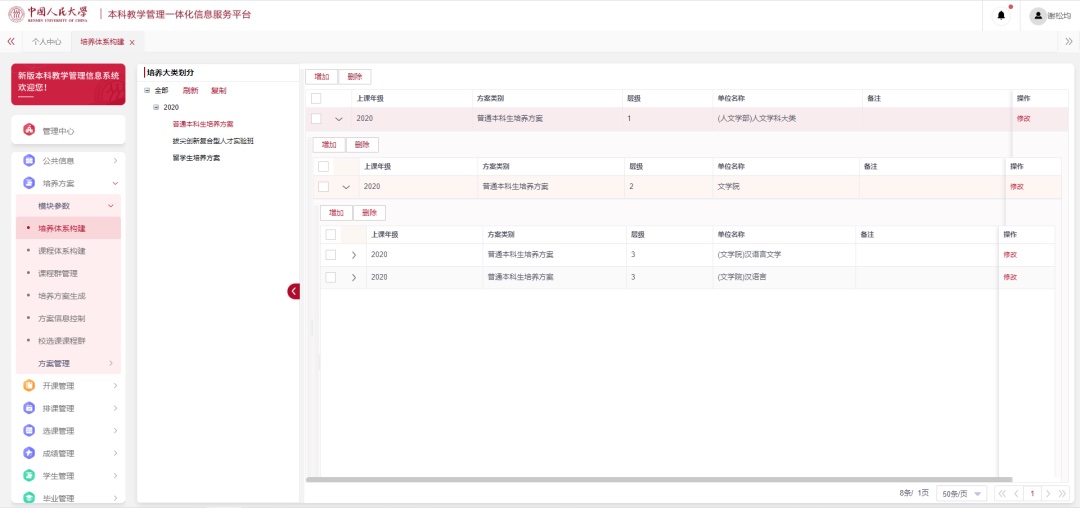This screenshot has height=508, width=1080.
Task: Switch to the 个人中心 tab
Action: (x=46, y=42)
